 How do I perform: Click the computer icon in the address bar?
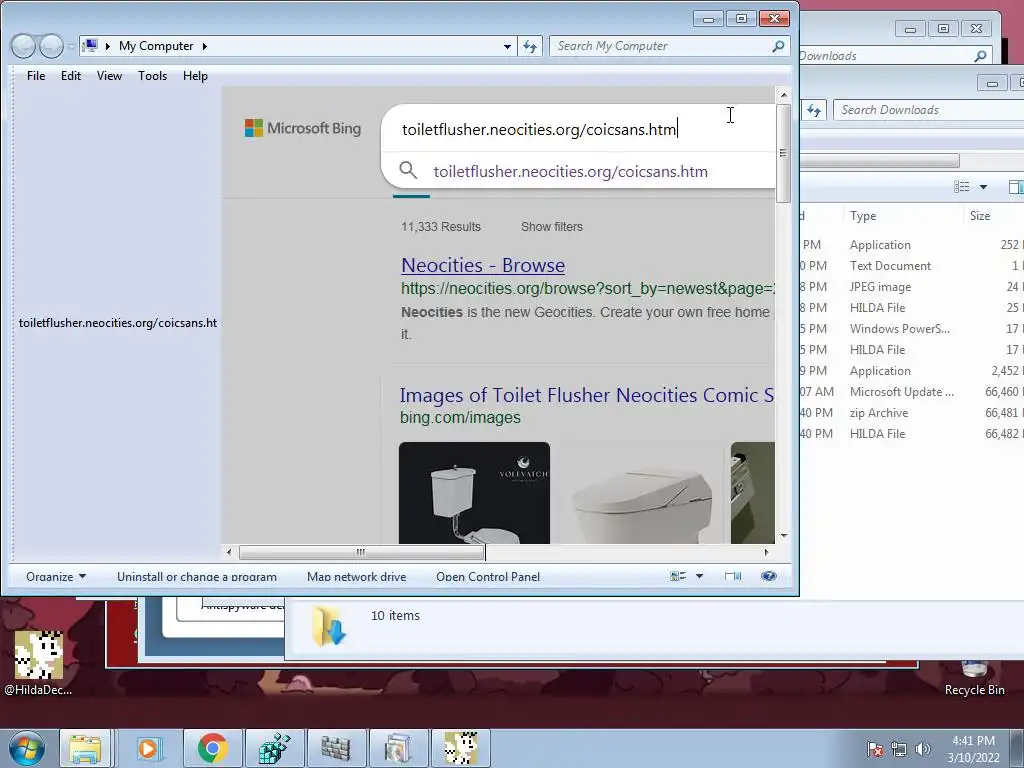click(x=91, y=46)
